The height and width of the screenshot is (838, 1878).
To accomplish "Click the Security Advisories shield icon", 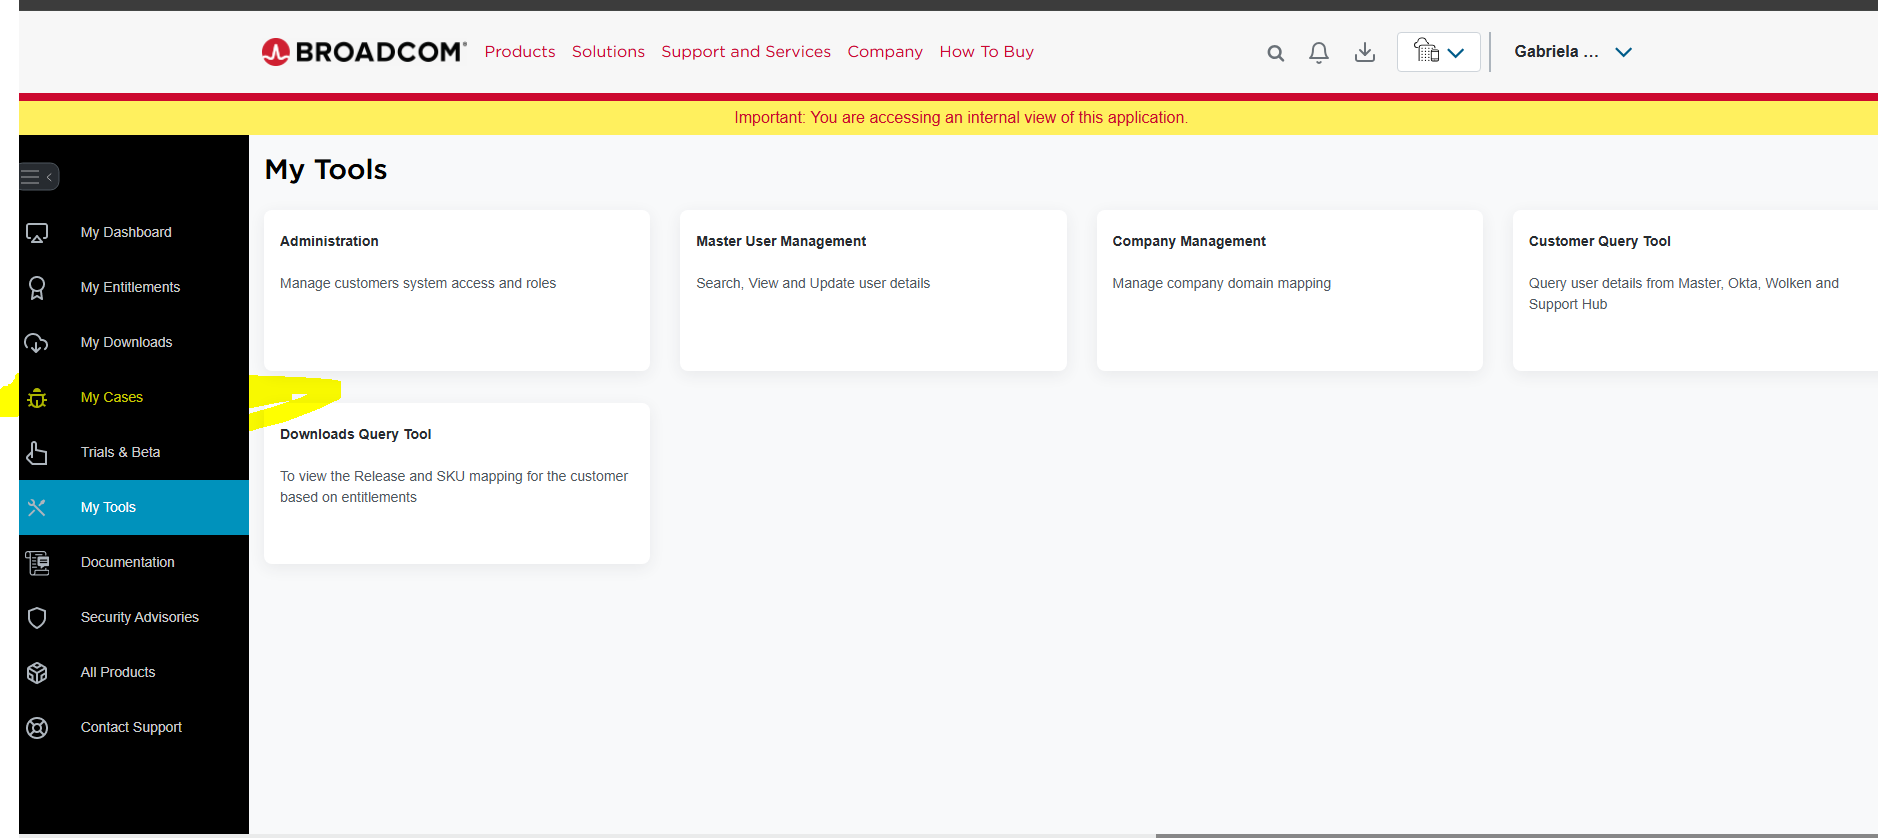I will pyautogui.click(x=37, y=618).
